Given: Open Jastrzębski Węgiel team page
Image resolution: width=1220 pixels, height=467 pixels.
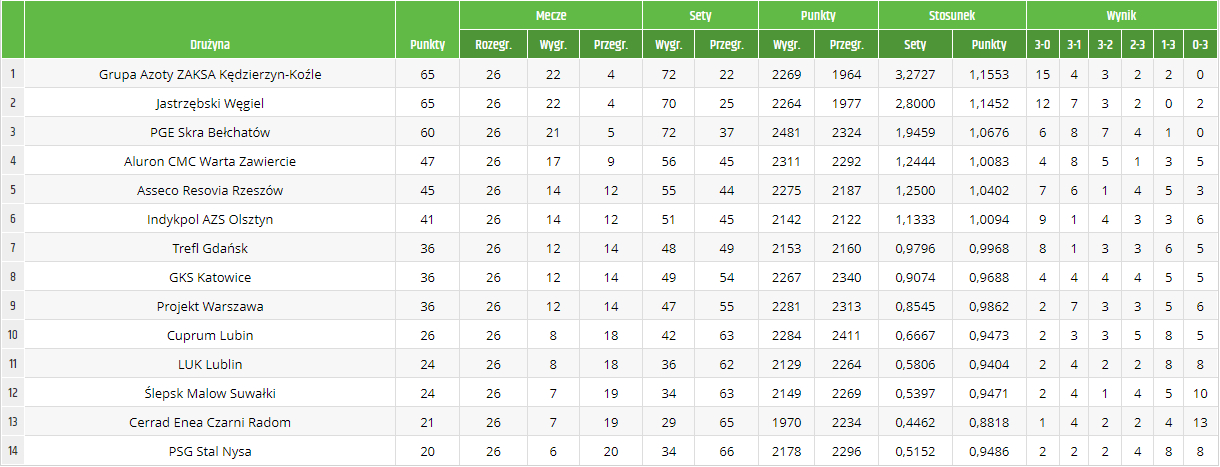Looking at the screenshot, I should point(210,103).
